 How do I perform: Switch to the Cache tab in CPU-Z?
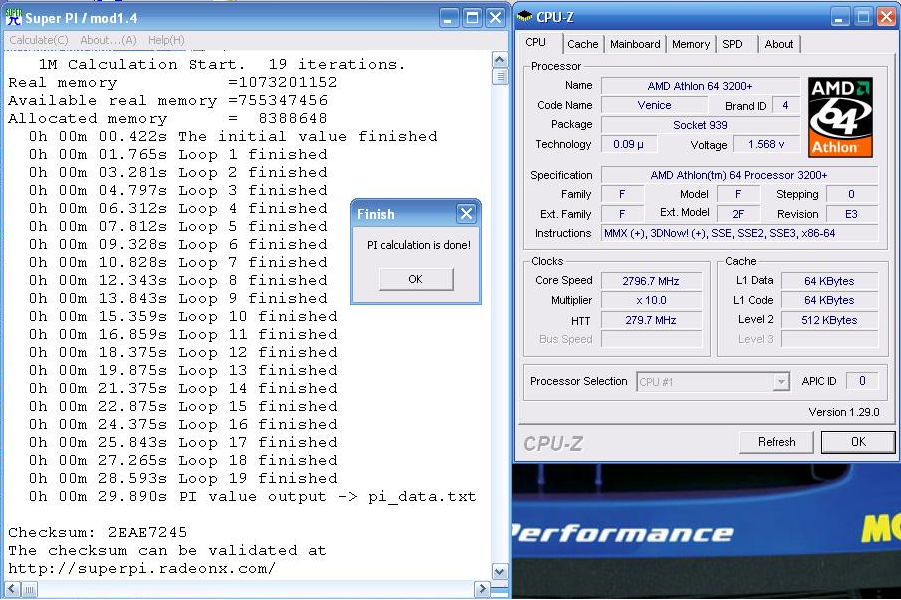tap(583, 44)
